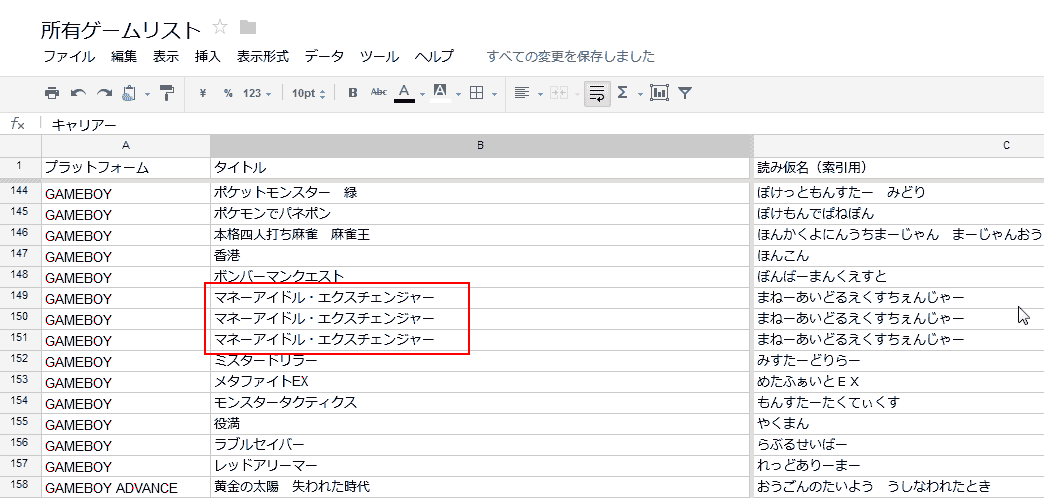Apply percent number format
This screenshot has width=1044, height=498.
[x=228, y=94]
